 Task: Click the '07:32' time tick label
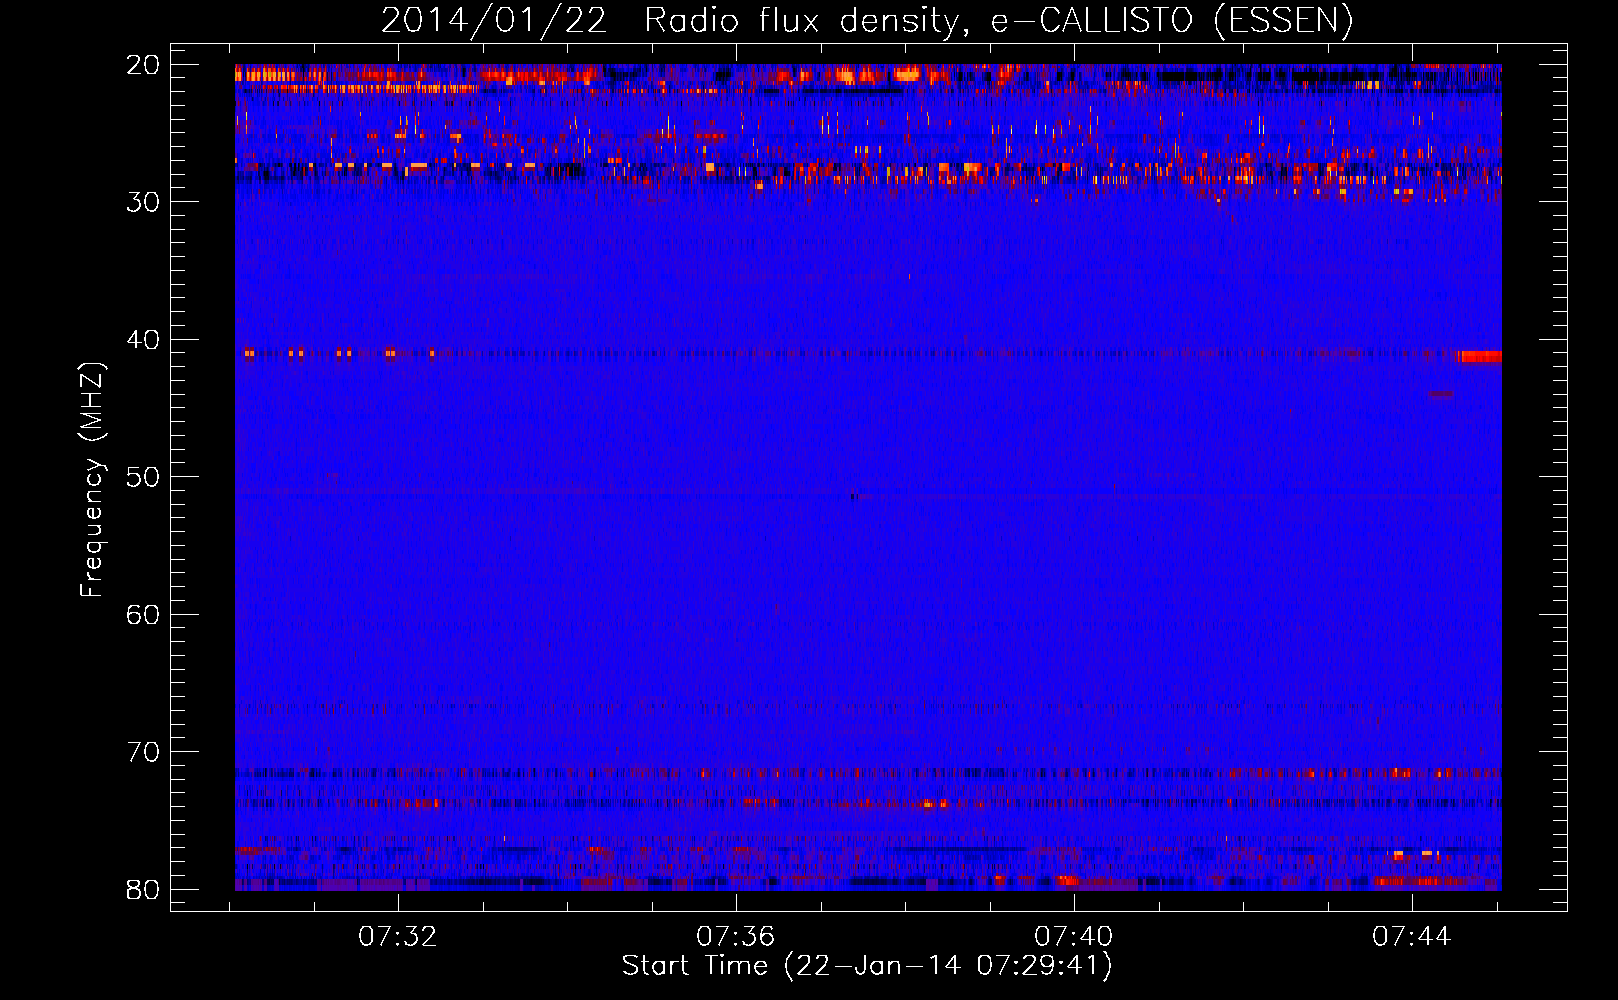pos(398,937)
